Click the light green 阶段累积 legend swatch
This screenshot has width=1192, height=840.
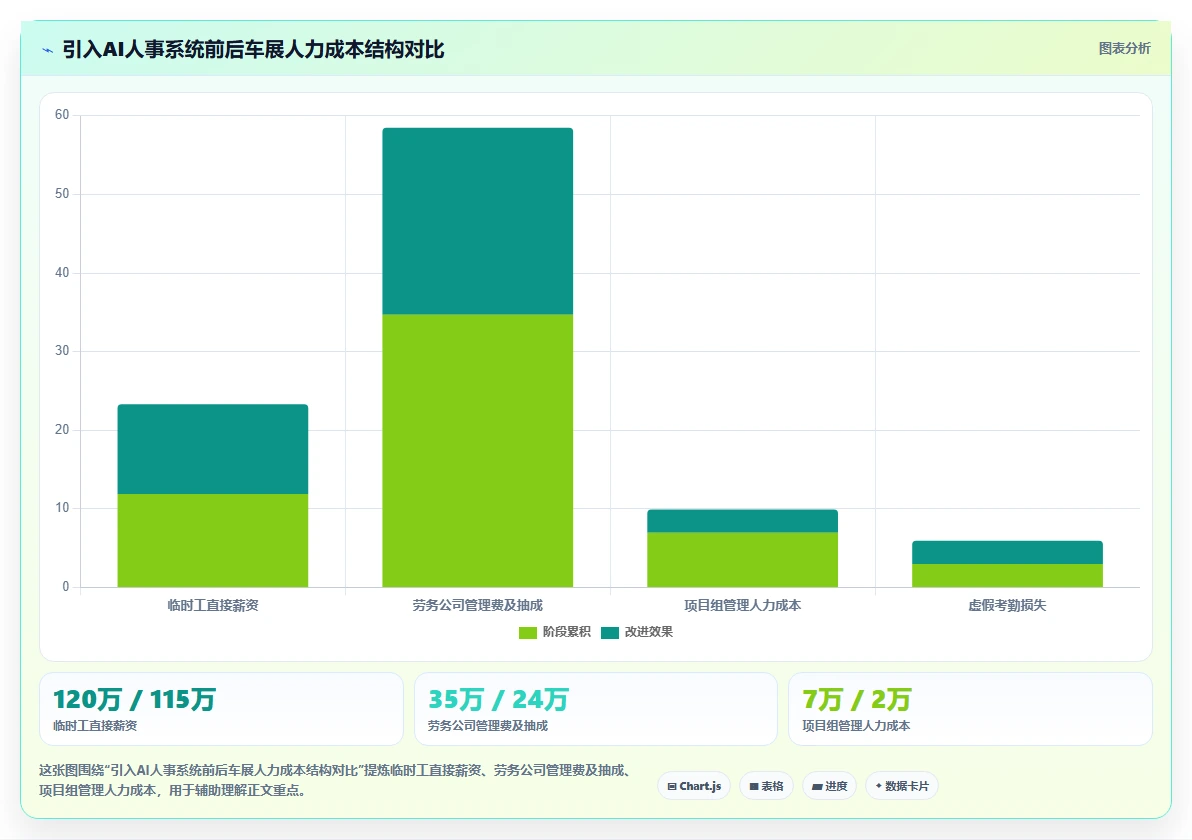tap(528, 632)
